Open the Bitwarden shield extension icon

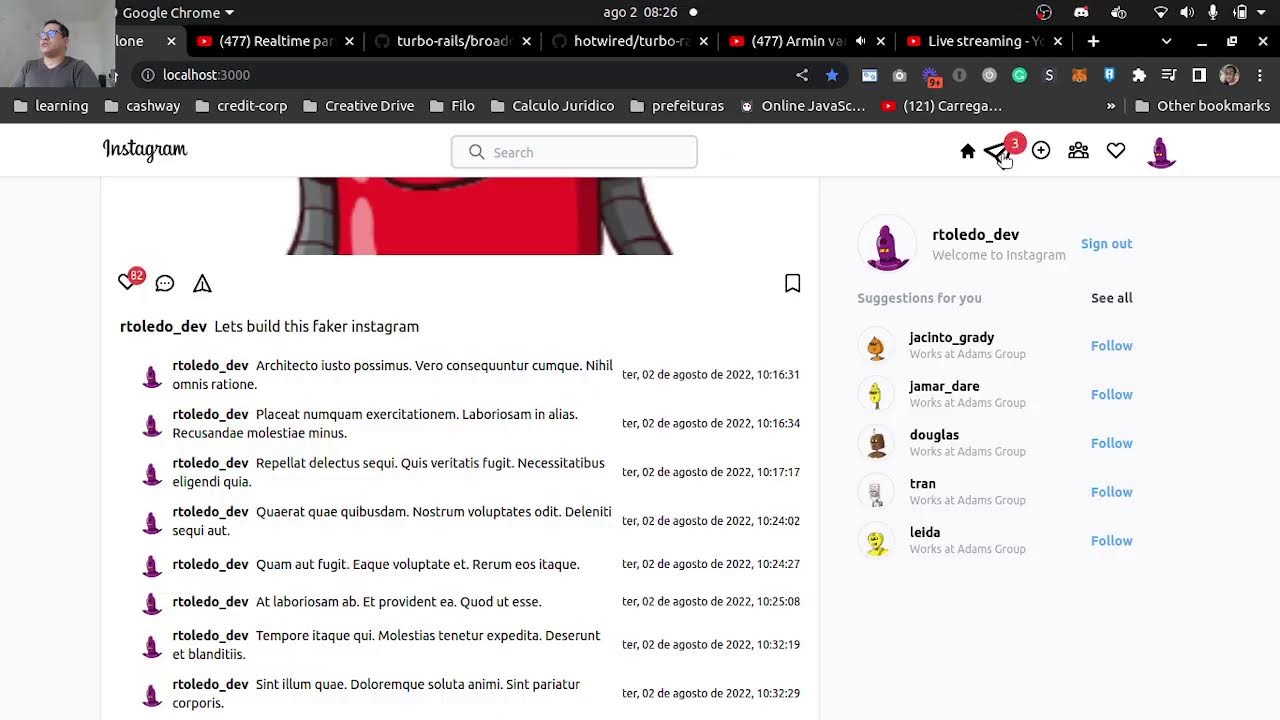pyautogui.click(x=1109, y=75)
